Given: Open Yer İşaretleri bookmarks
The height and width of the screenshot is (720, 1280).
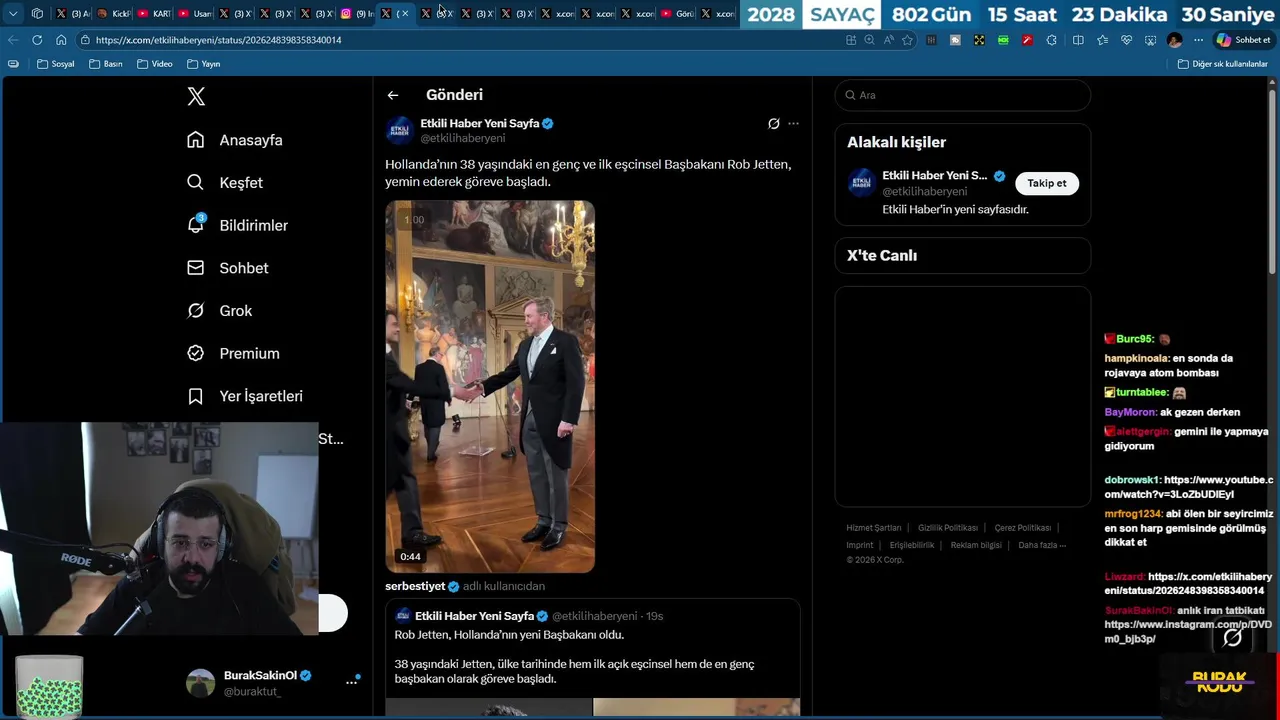Looking at the screenshot, I should click(x=245, y=396).
